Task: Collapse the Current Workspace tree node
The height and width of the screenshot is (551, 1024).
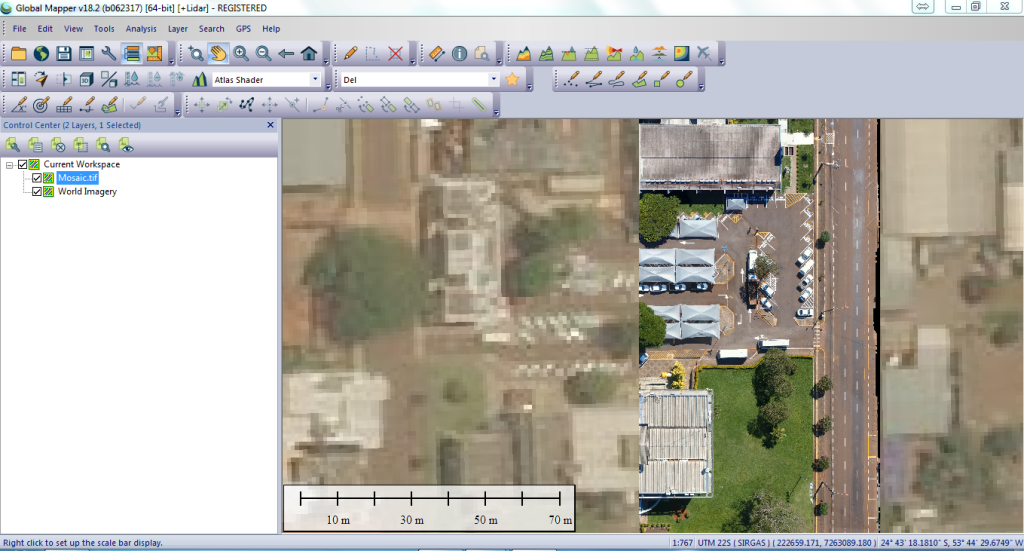Action: [10, 164]
